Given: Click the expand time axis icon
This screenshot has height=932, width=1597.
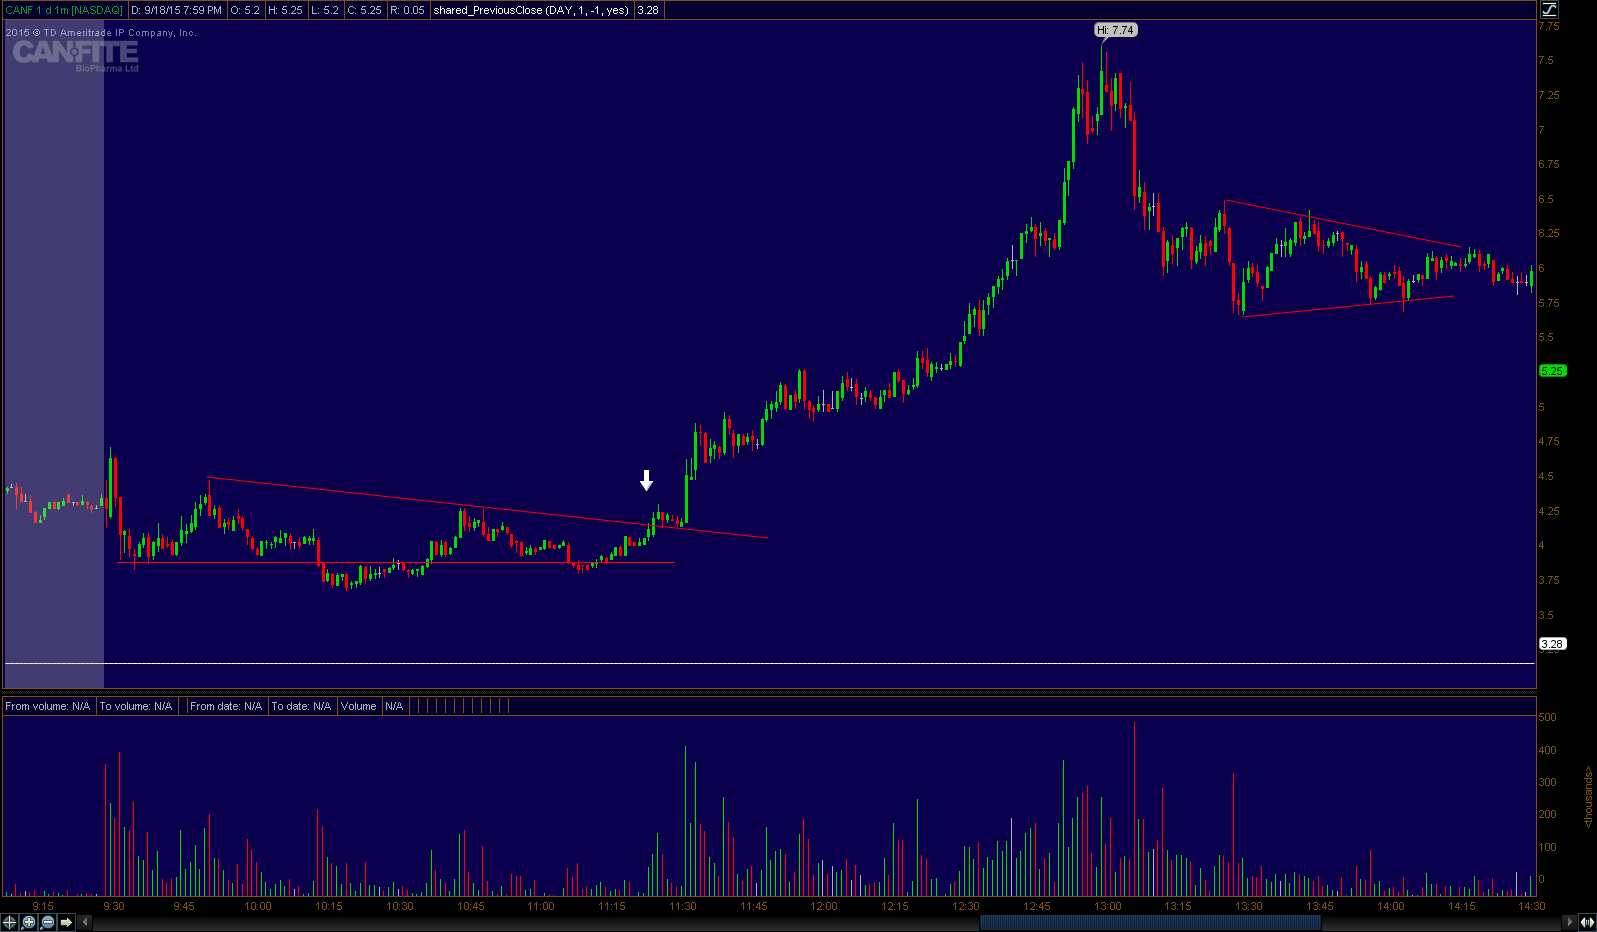Looking at the screenshot, I should click(x=1587, y=922).
